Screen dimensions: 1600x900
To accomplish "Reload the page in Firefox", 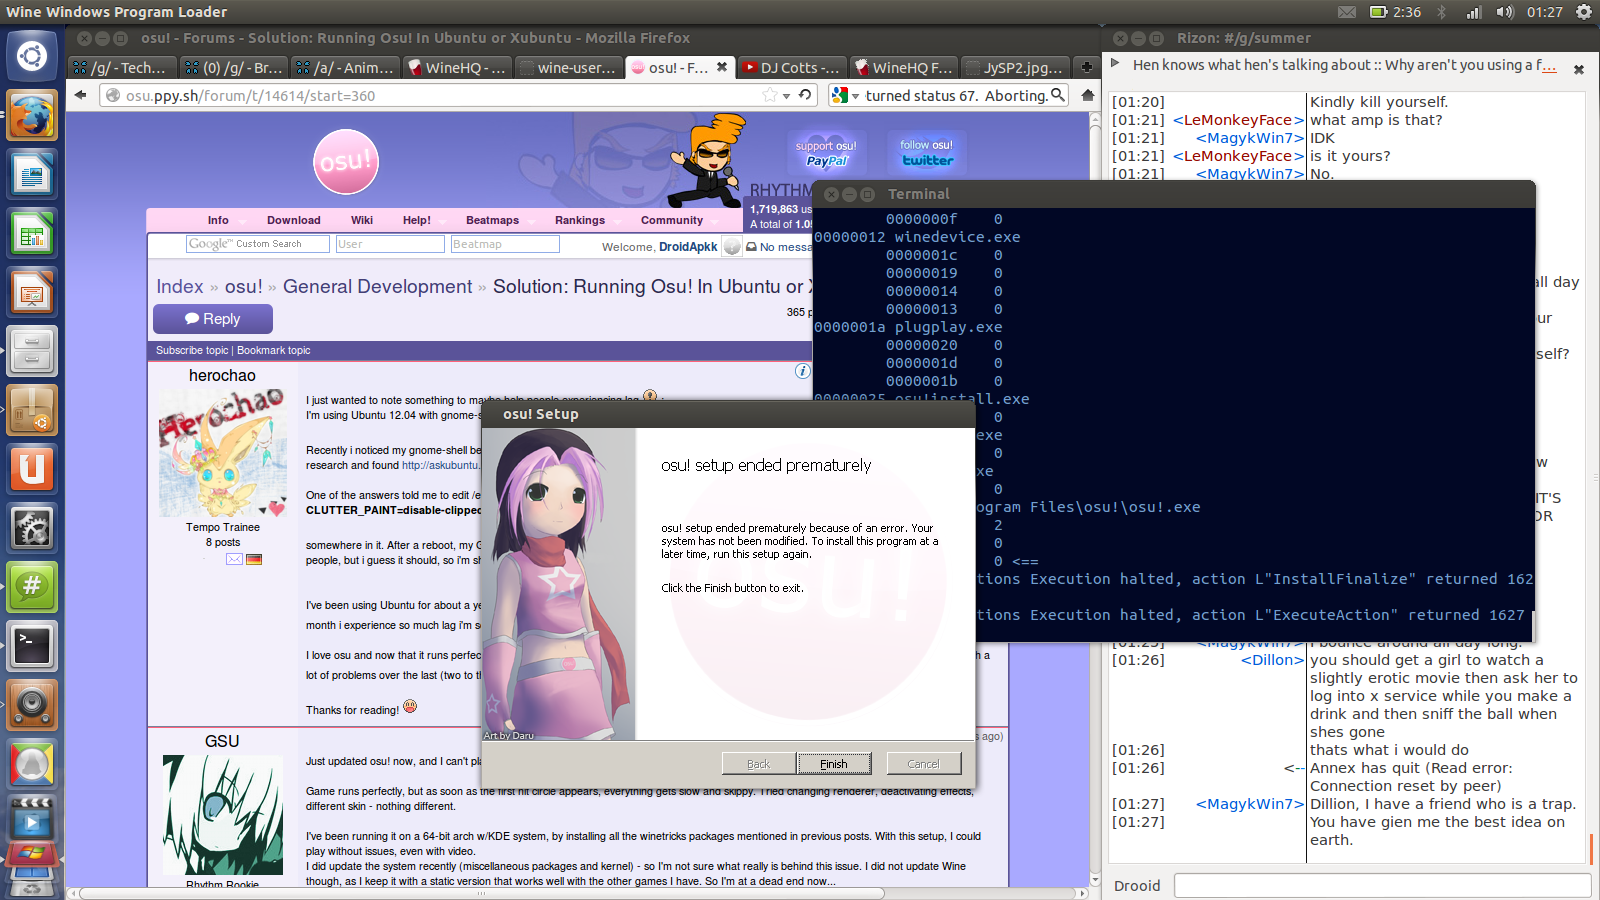I will click(x=805, y=95).
